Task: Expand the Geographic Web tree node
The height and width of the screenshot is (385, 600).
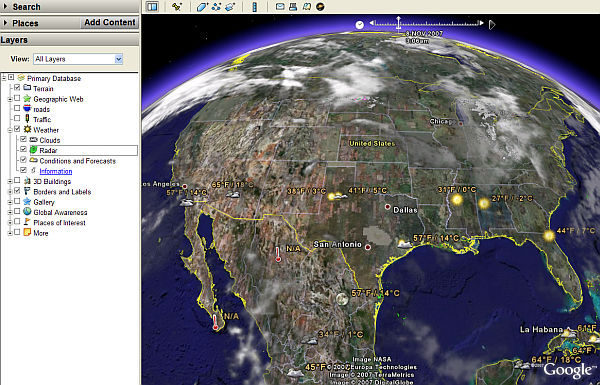Action: coord(10,99)
